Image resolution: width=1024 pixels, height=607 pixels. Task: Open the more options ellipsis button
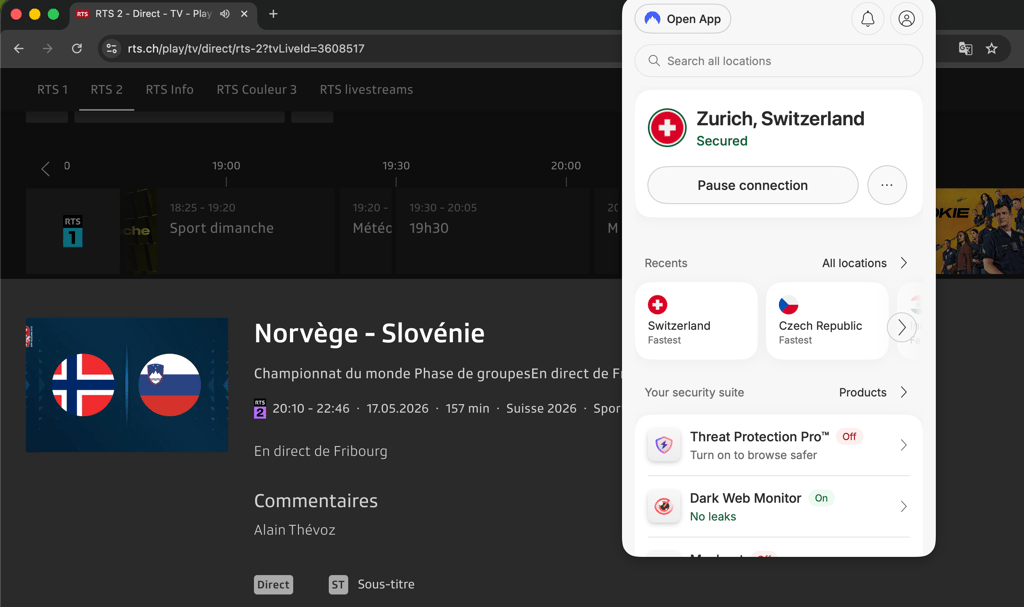(887, 185)
